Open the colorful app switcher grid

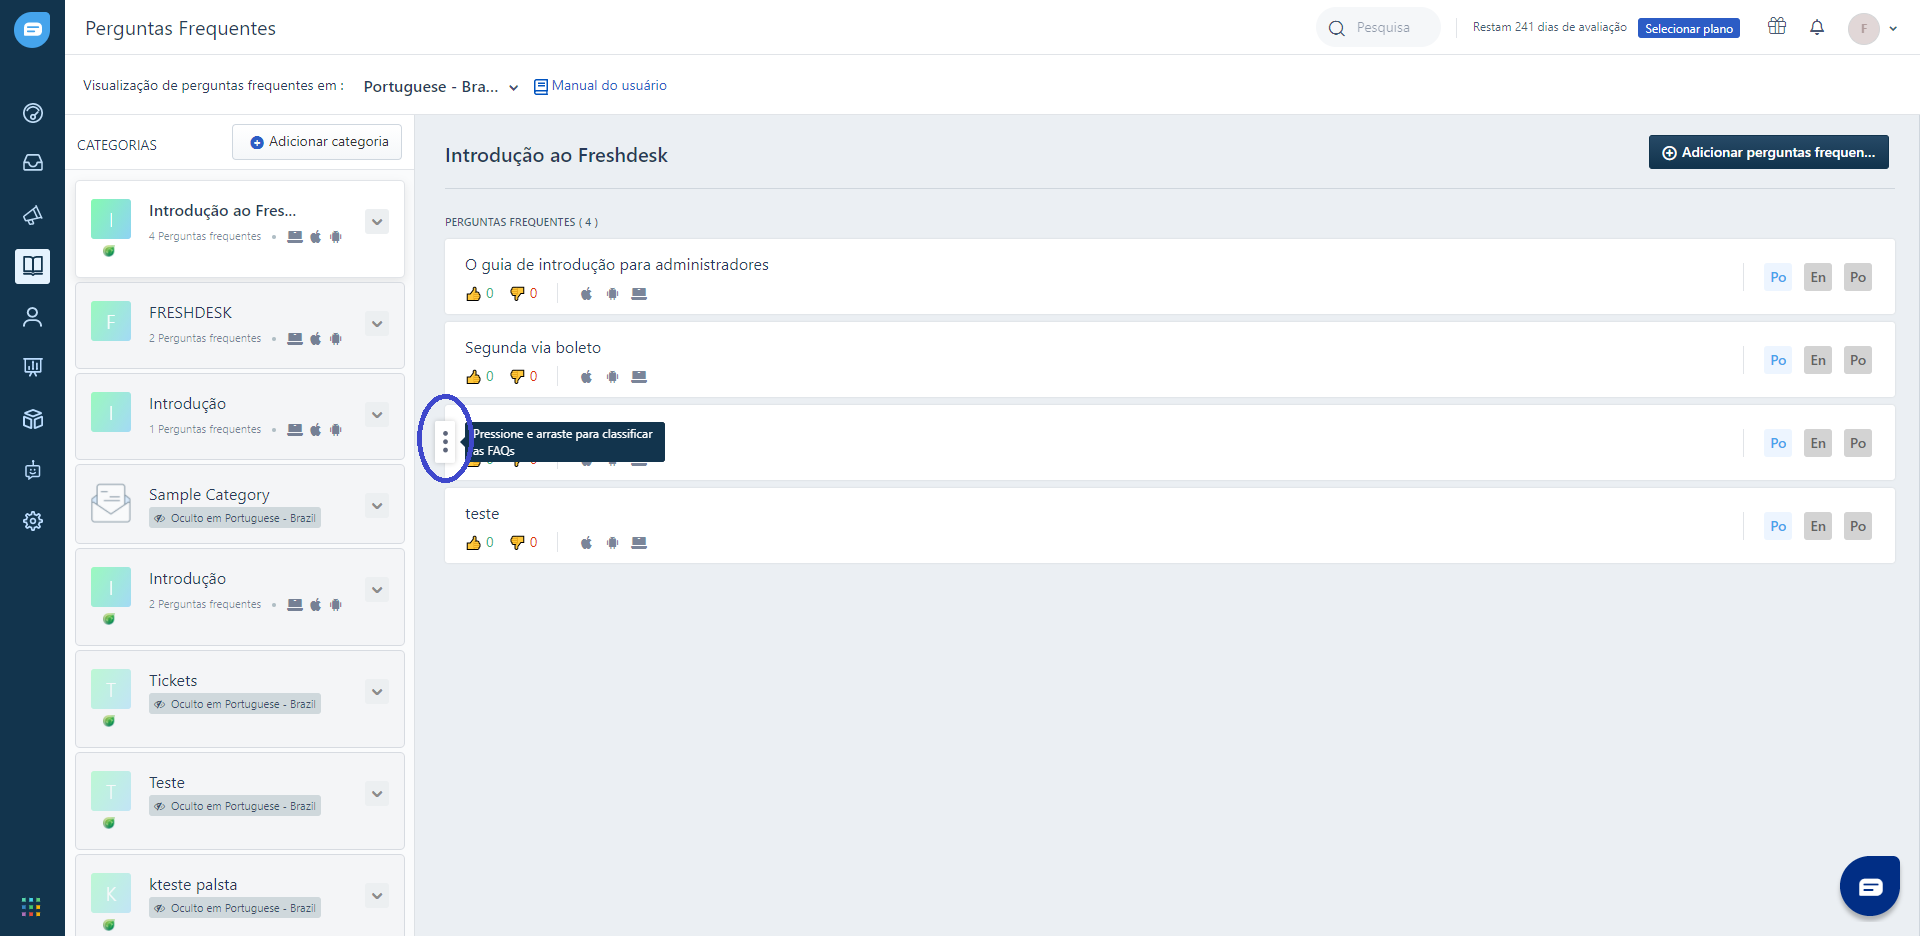coord(31,907)
